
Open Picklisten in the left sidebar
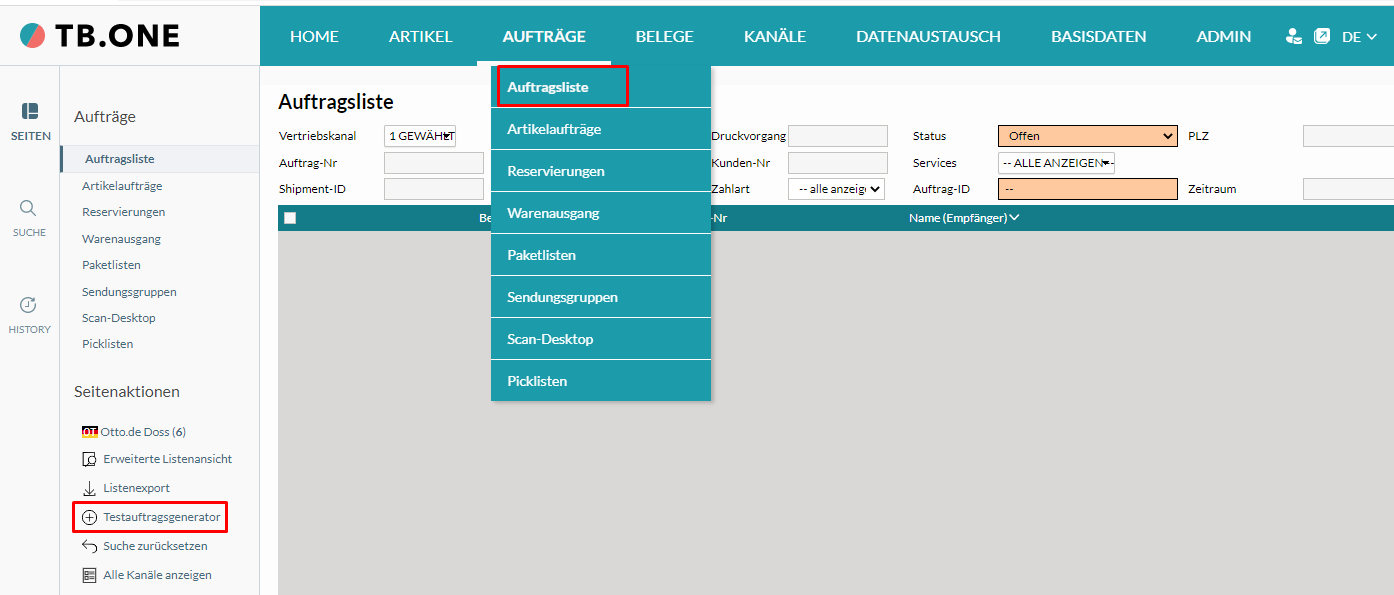pos(108,344)
